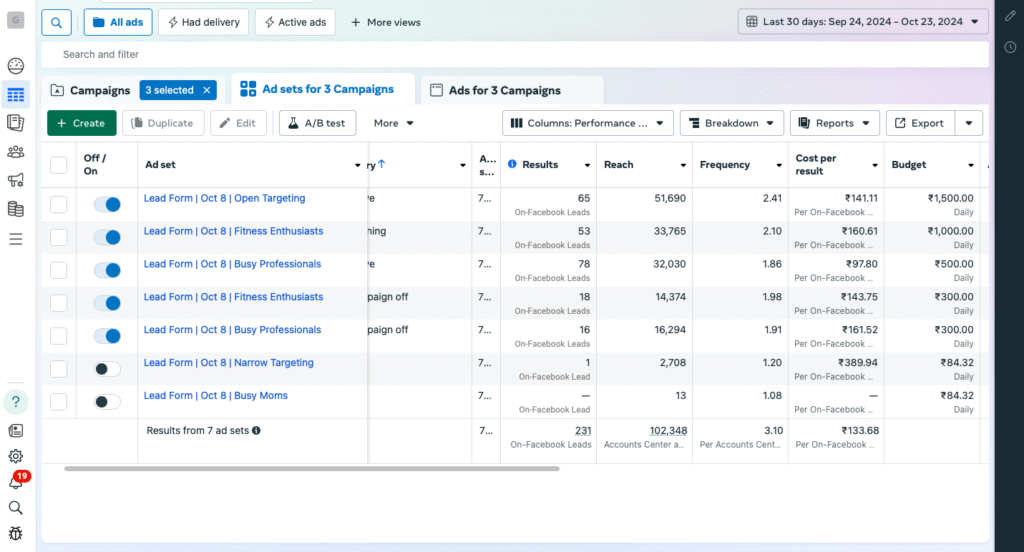Check the box for Busy Moms ad set
The height and width of the screenshot is (552, 1024).
point(59,402)
